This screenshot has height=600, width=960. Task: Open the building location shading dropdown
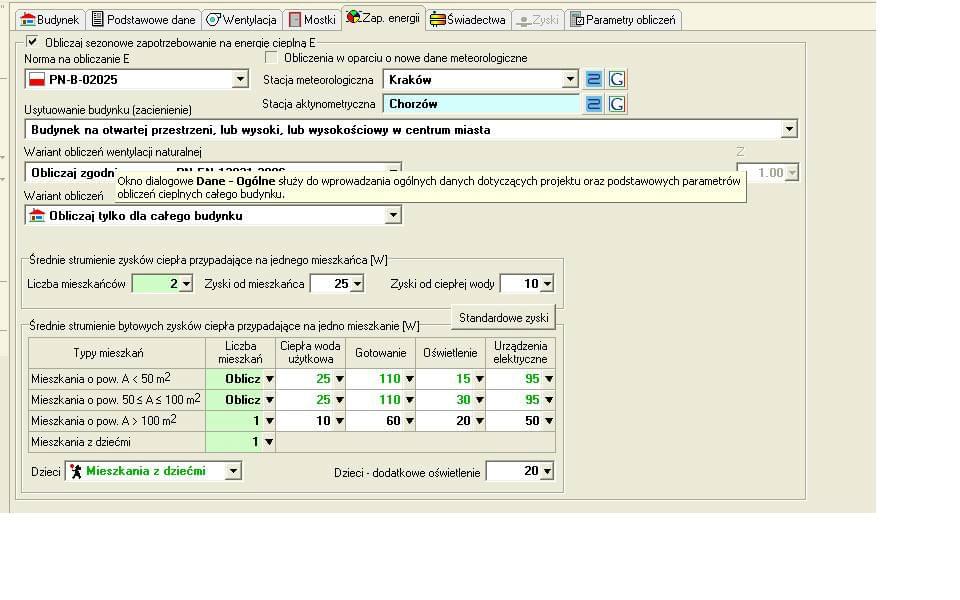[x=789, y=129]
